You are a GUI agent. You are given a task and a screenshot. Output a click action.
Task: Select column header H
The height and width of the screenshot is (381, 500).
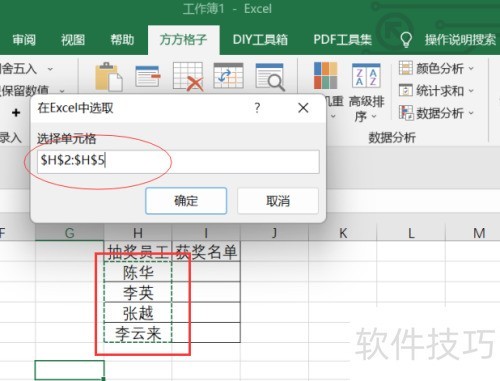[x=138, y=233]
